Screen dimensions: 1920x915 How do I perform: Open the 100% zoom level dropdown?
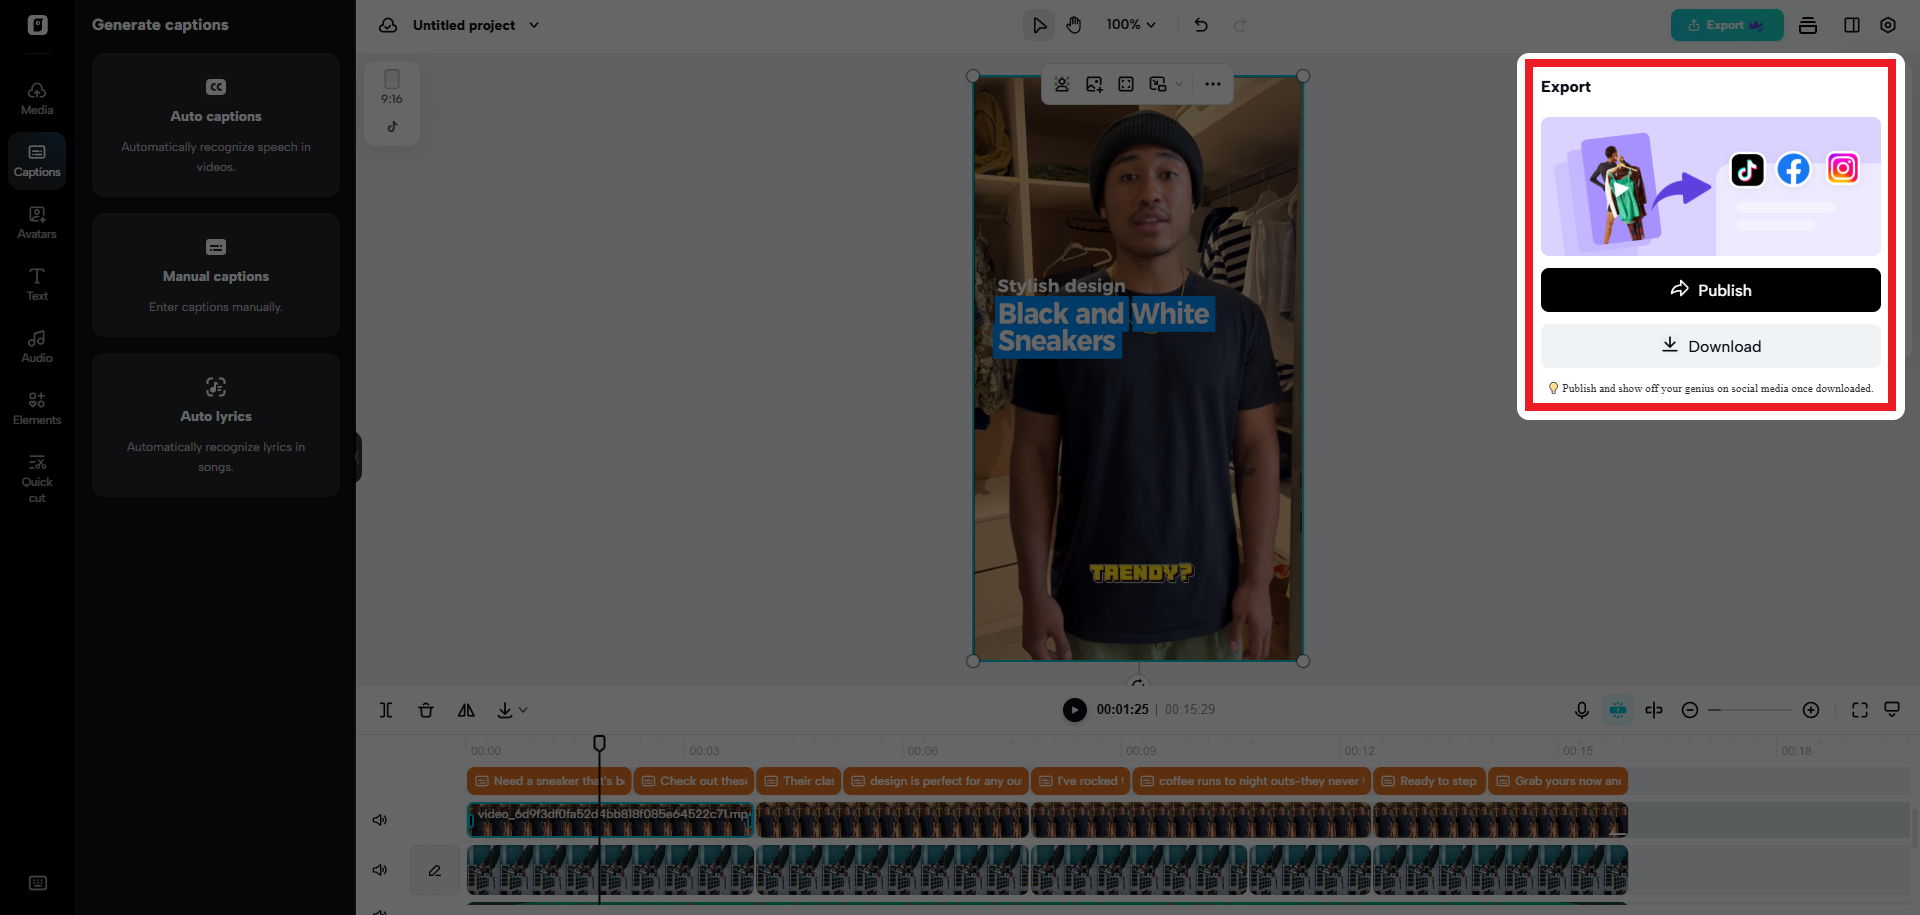click(1131, 24)
